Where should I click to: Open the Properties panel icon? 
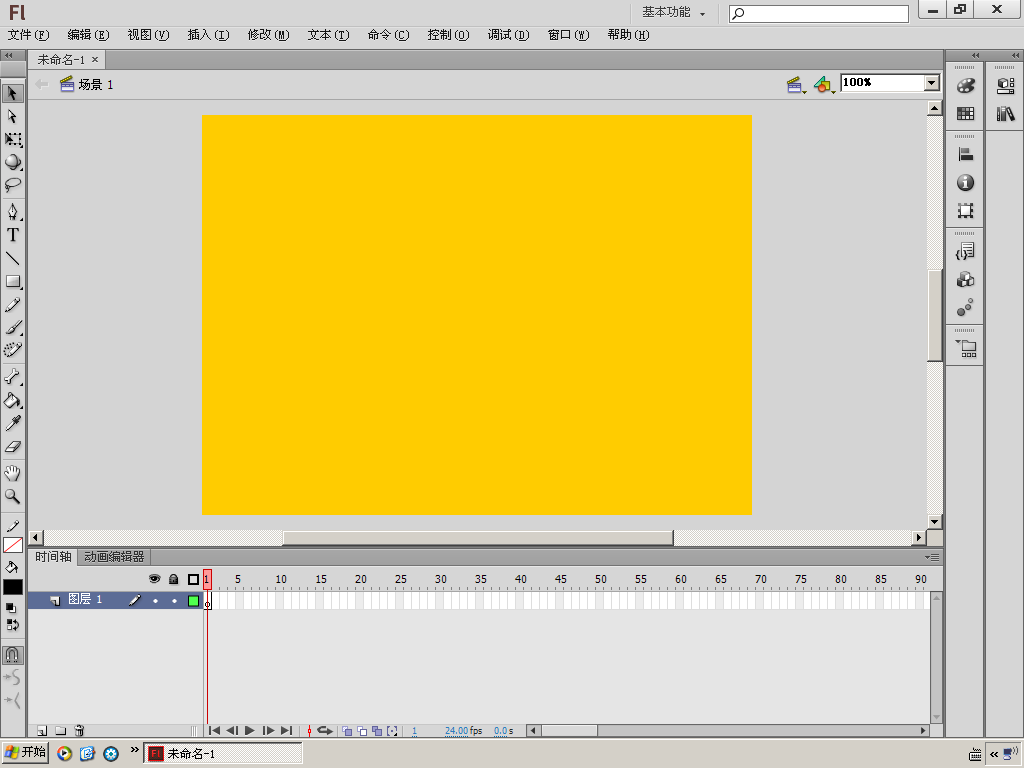[x=1006, y=86]
